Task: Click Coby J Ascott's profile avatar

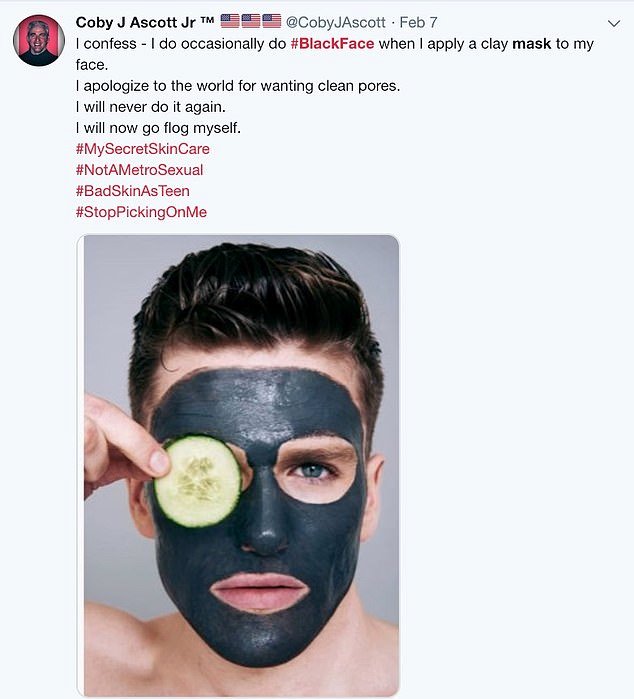Action: tap(39, 41)
